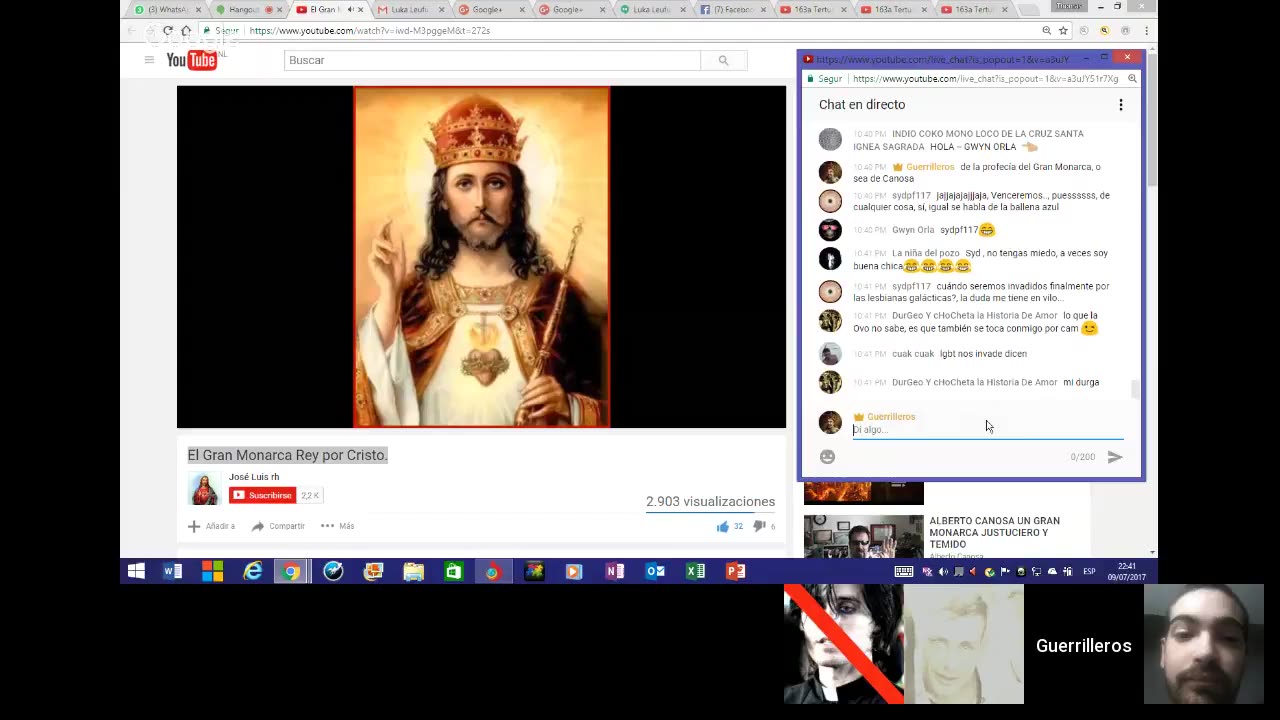The width and height of the screenshot is (1280, 720).
Task: Open OneNote from taskbar
Action: pyautogui.click(x=615, y=571)
